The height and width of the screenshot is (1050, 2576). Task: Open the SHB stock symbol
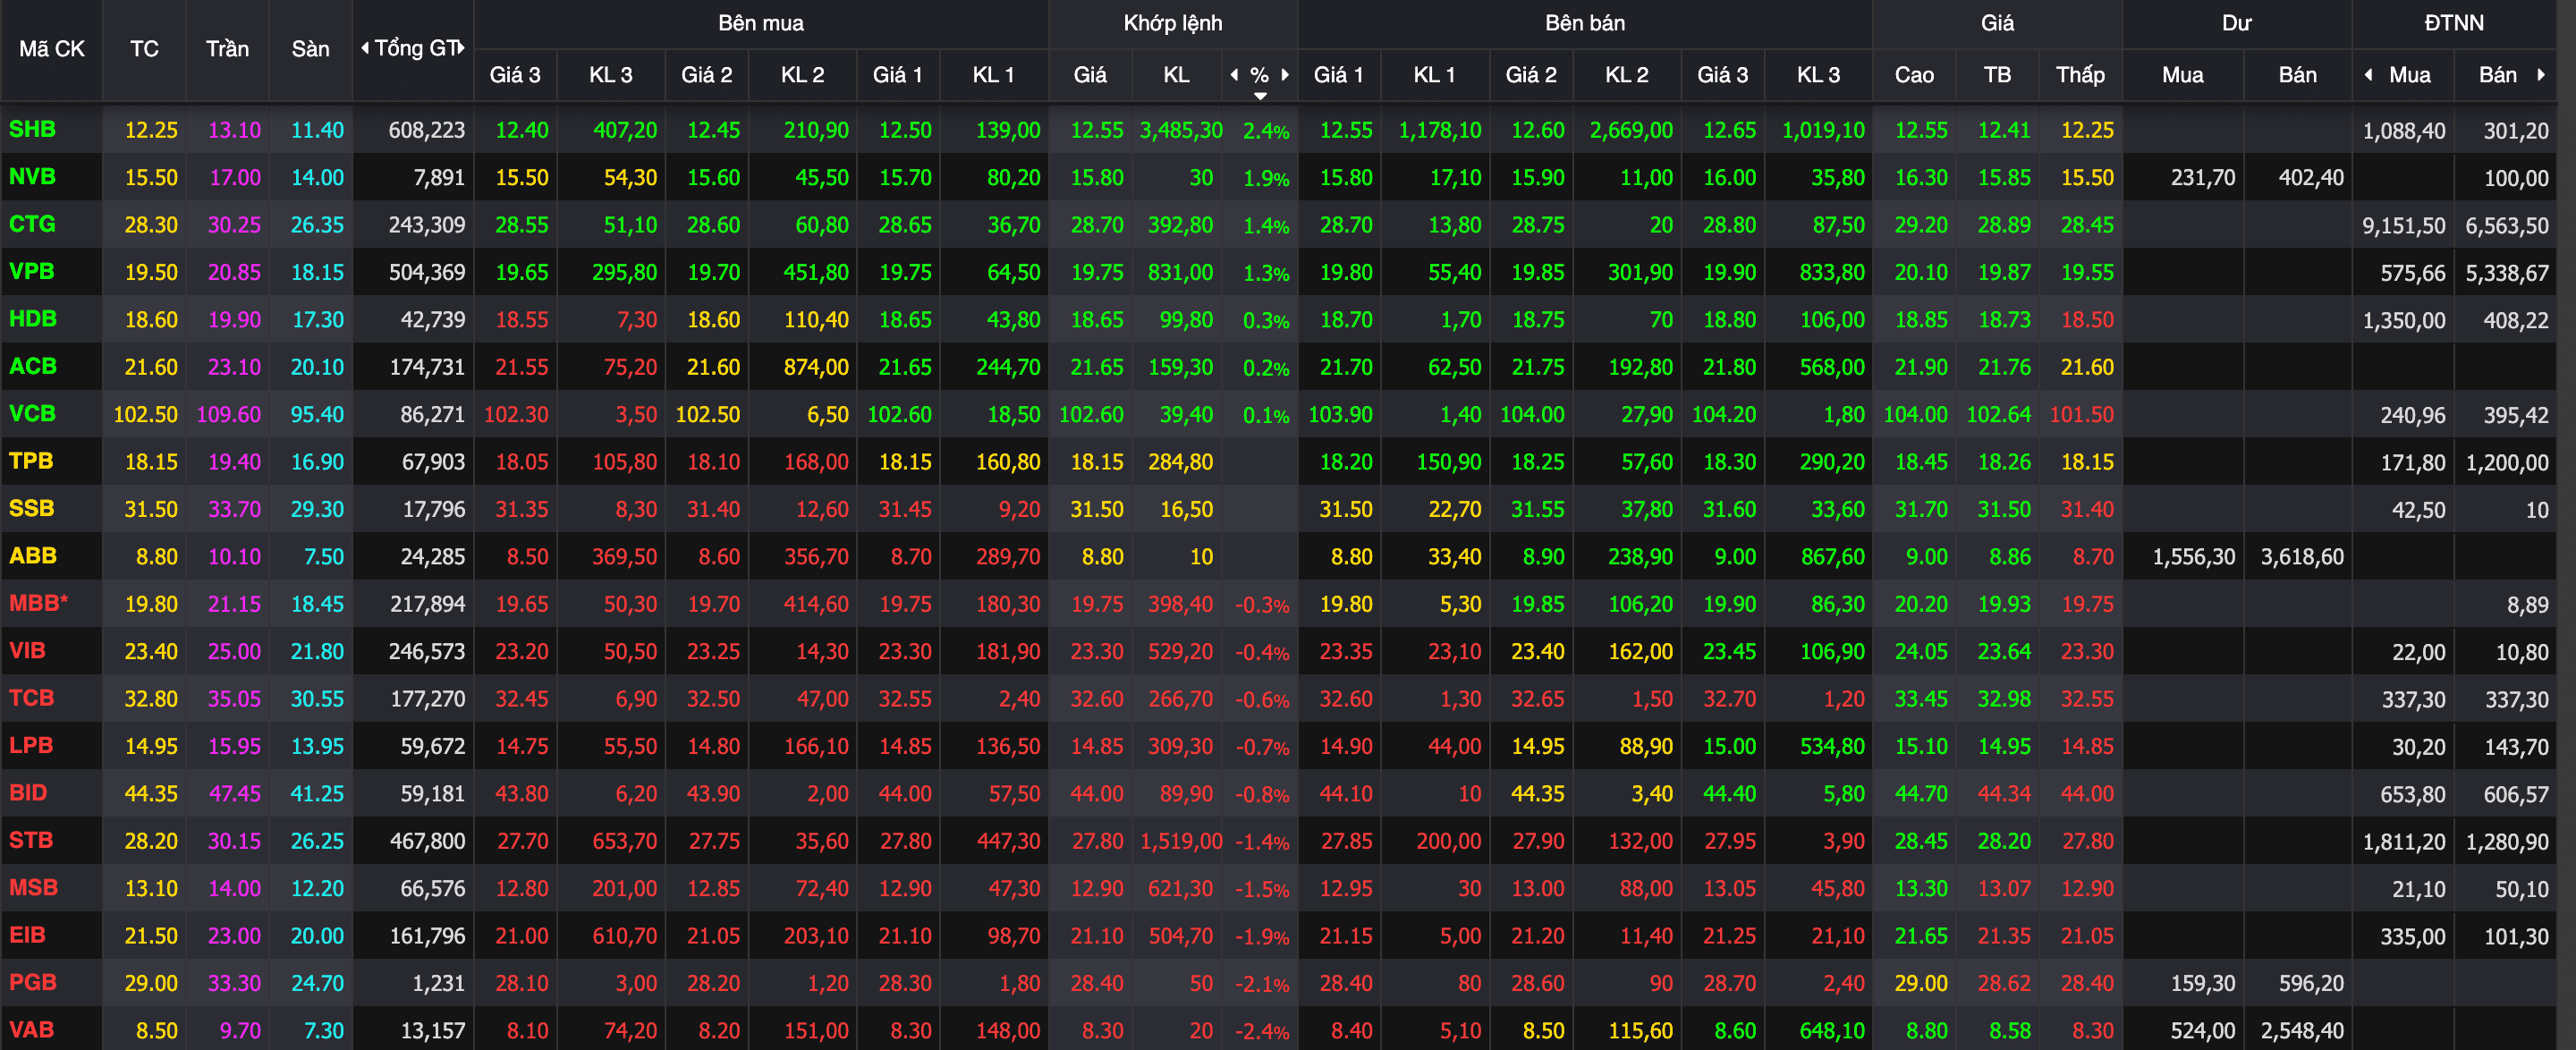(32, 130)
